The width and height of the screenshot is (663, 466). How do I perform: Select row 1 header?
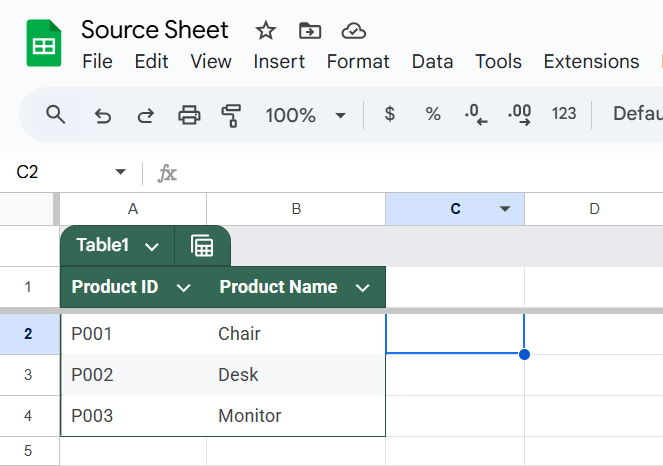(x=28, y=287)
